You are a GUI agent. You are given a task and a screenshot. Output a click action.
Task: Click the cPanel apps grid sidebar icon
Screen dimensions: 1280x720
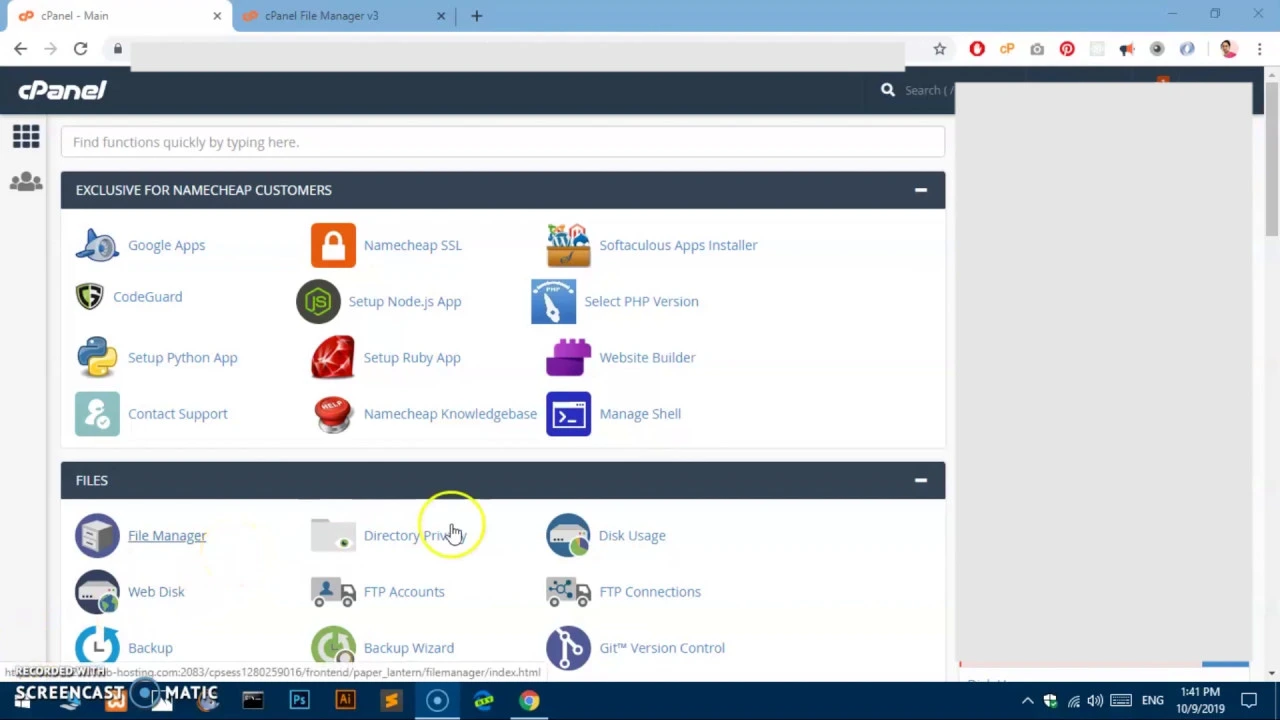pyautogui.click(x=26, y=136)
